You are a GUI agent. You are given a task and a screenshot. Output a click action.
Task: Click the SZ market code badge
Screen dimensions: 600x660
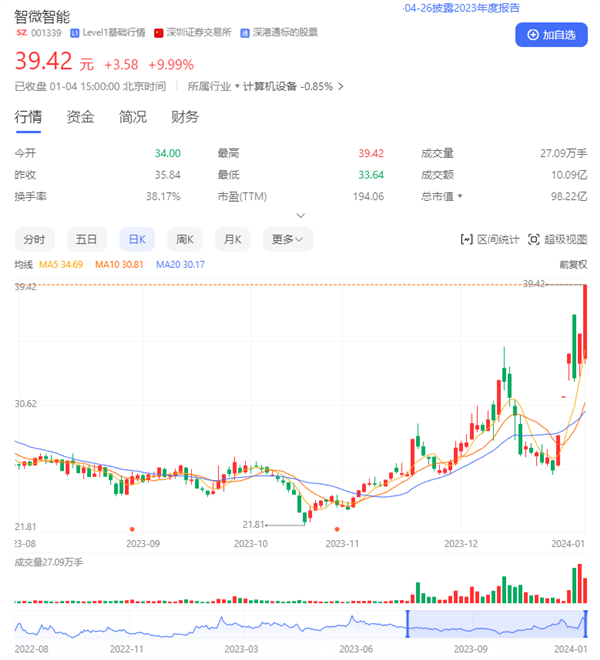[20, 32]
